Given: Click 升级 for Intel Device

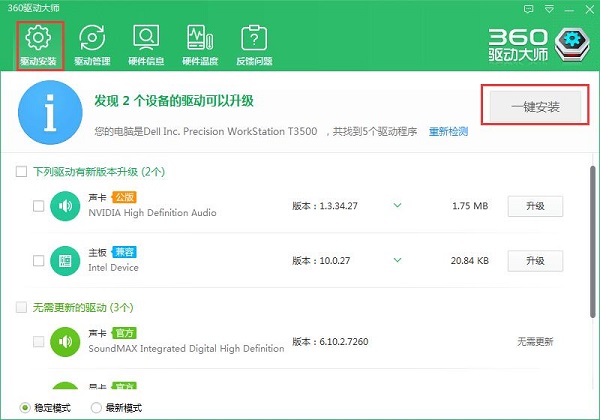Looking at the screenshot, I should tap(535, 261).
